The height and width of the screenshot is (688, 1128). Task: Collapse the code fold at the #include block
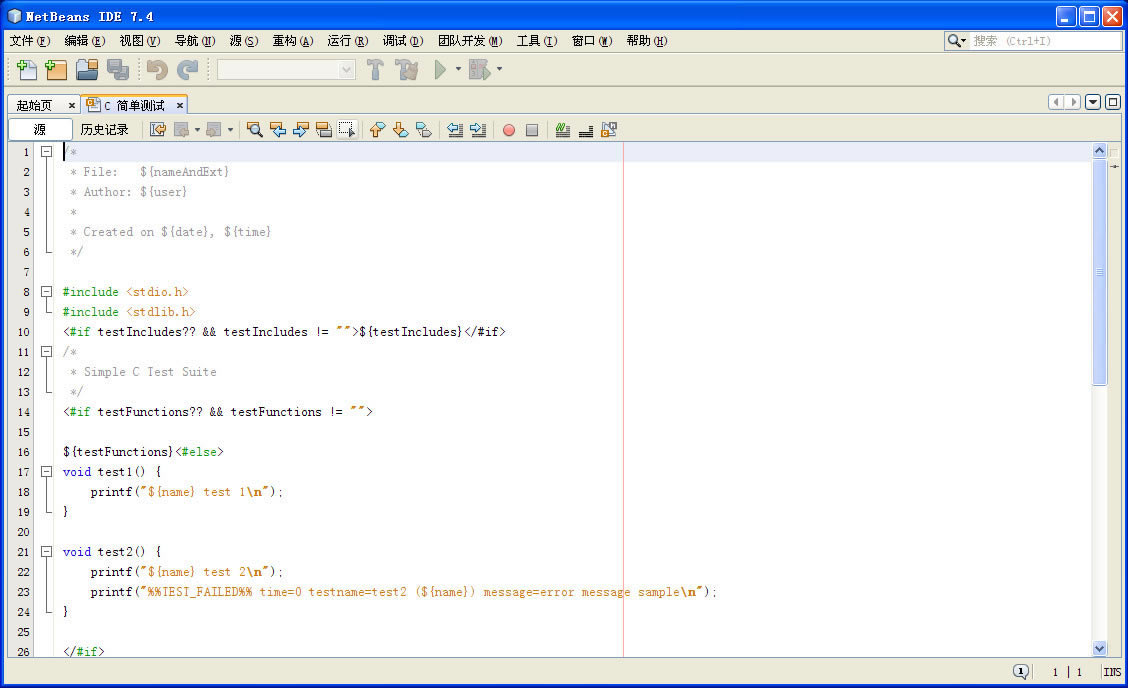pos(47,291)
